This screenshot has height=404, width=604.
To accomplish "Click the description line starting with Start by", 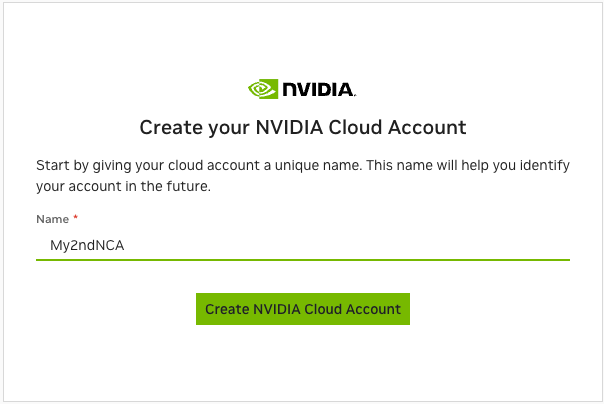I will tap(302, 165).
